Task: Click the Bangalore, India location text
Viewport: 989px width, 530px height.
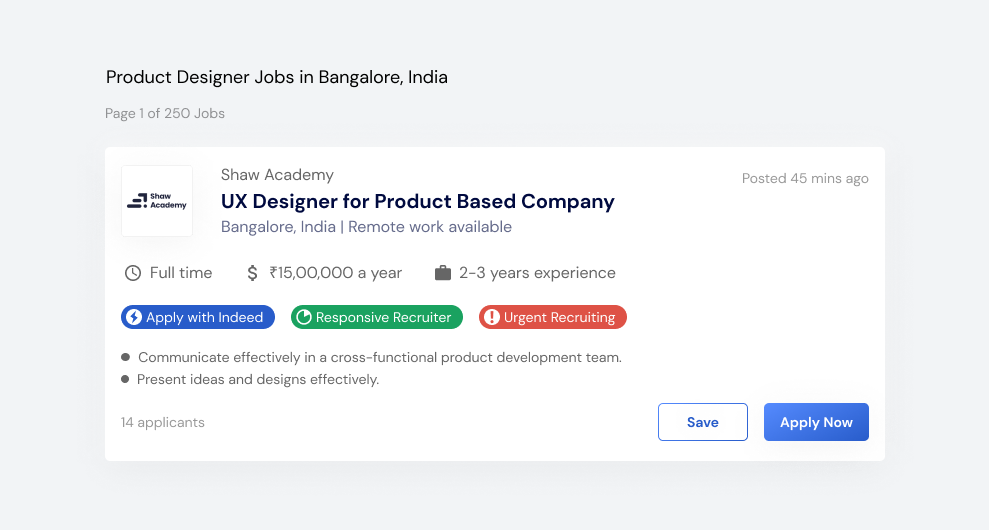Action: 278,227
